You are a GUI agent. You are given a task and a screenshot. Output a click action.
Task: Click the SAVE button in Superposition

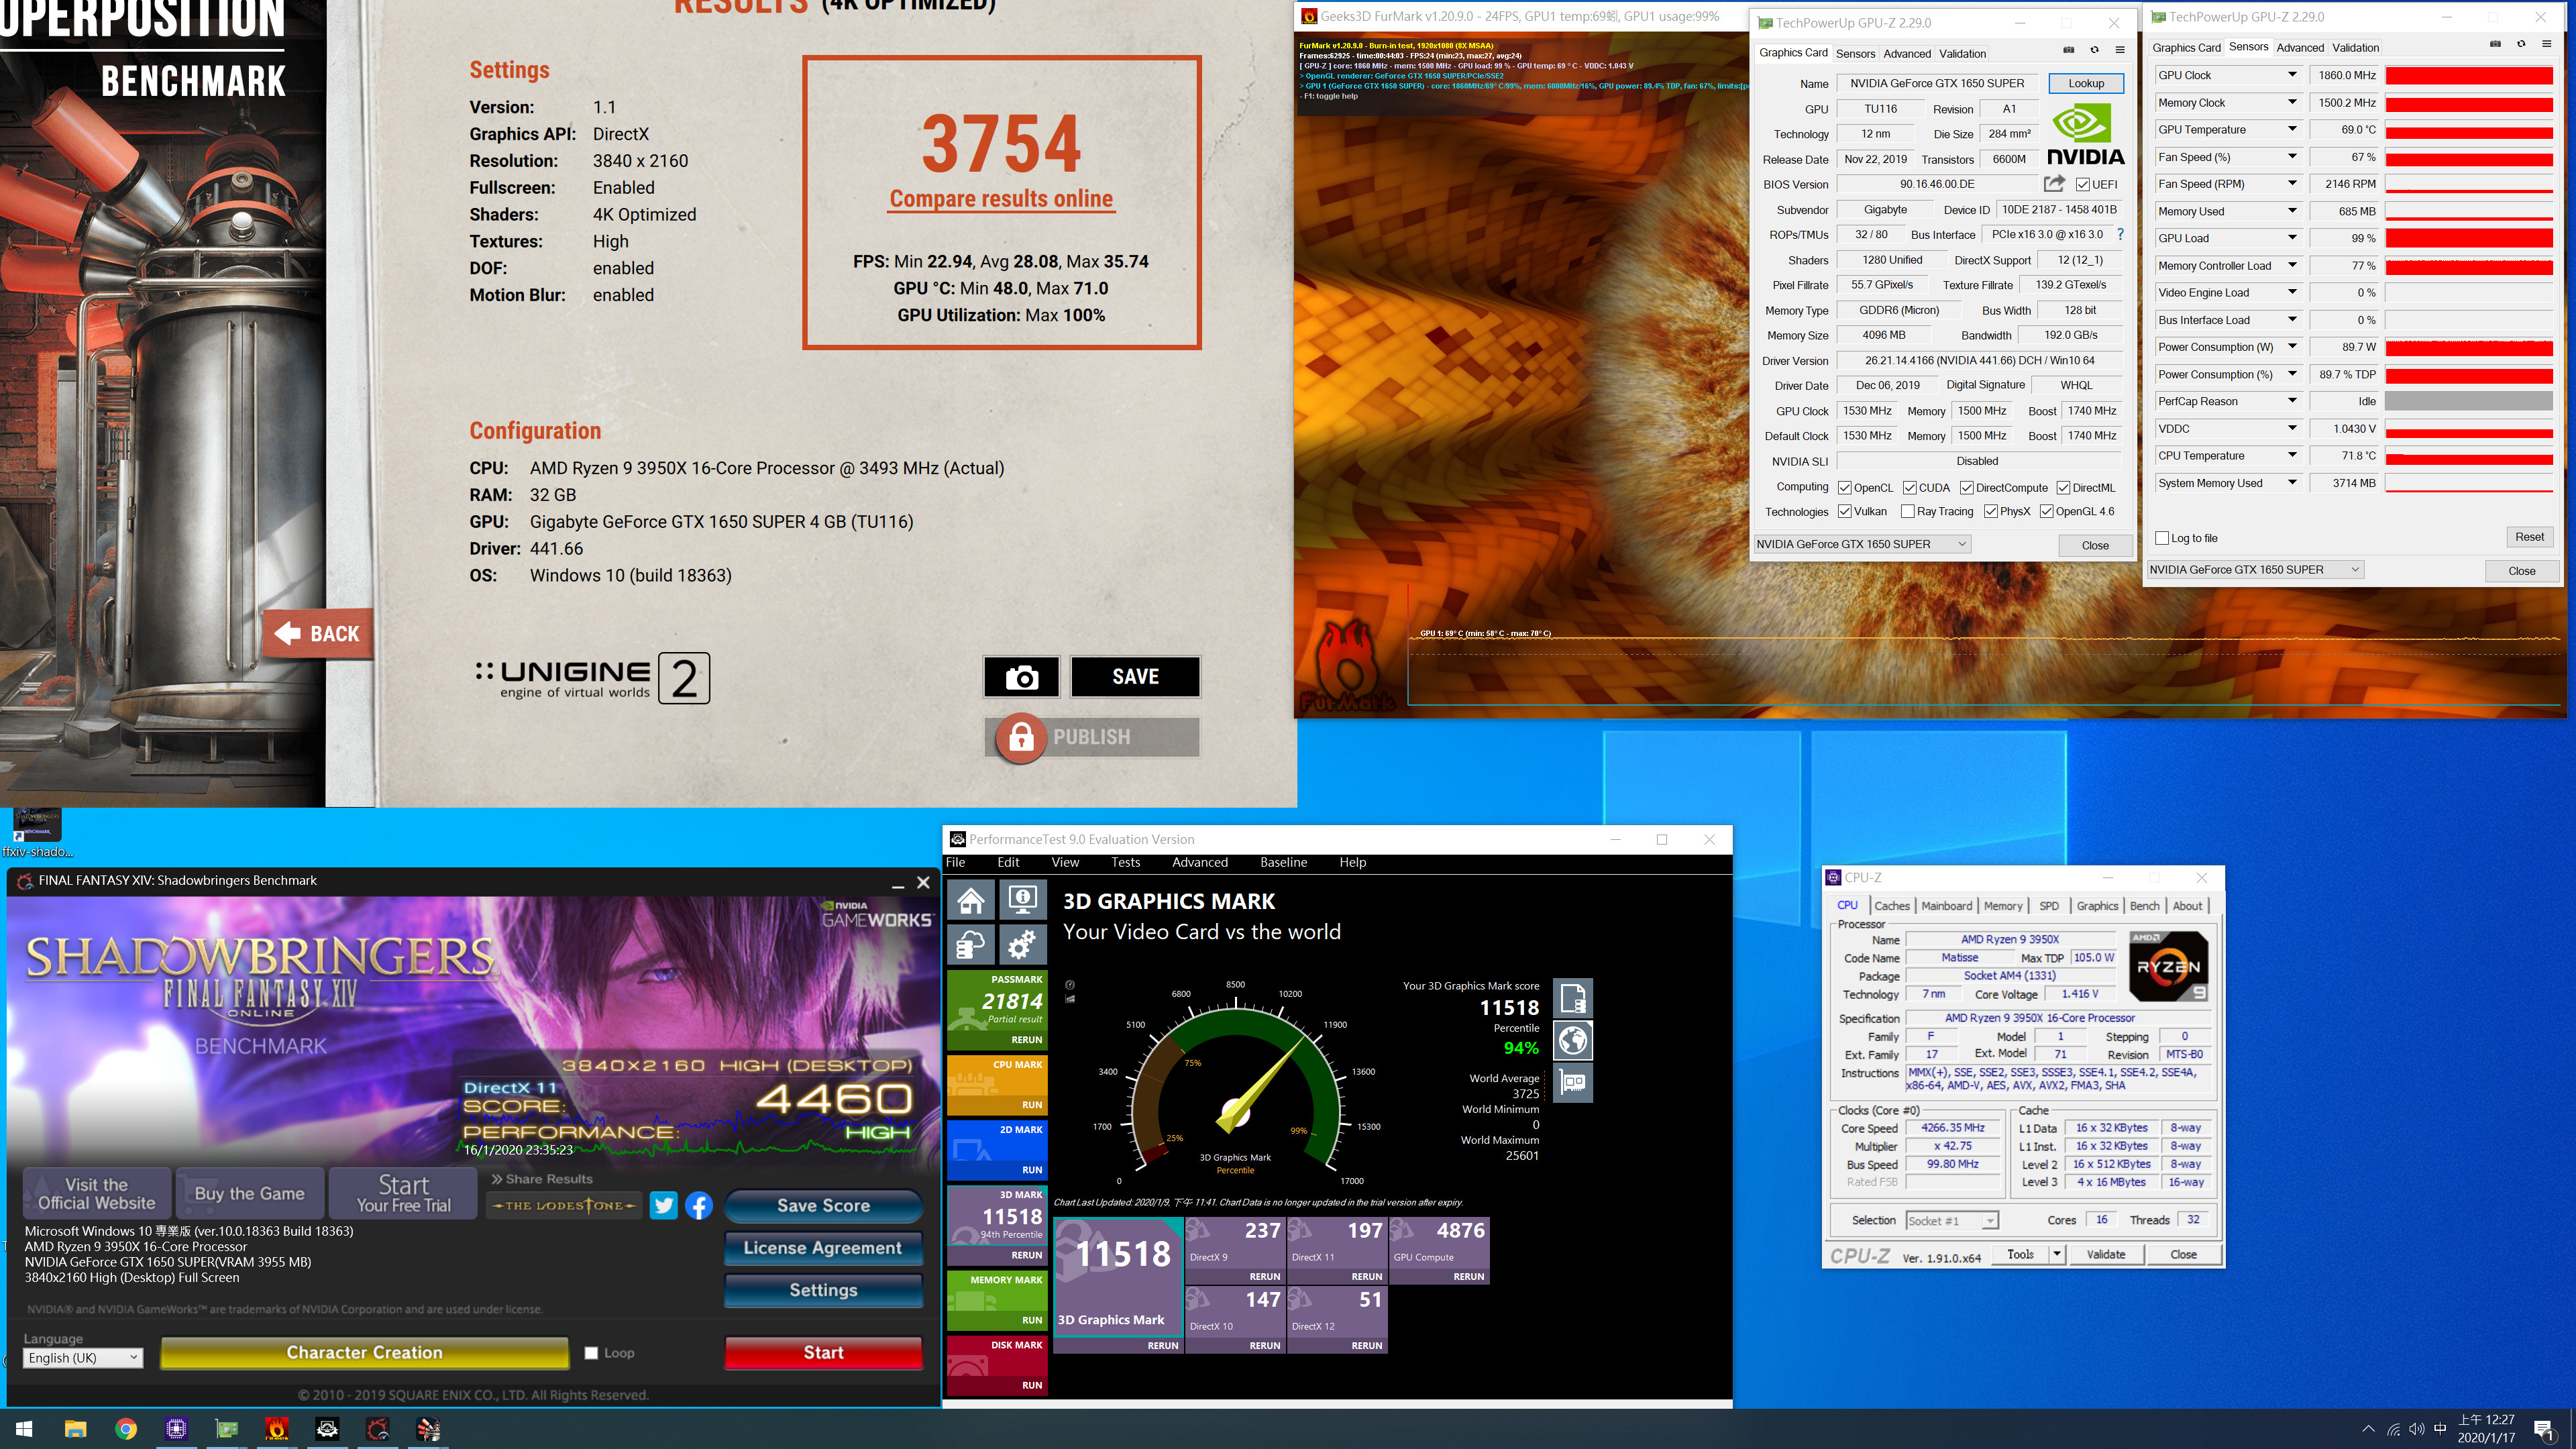(x=1135, y=677)
